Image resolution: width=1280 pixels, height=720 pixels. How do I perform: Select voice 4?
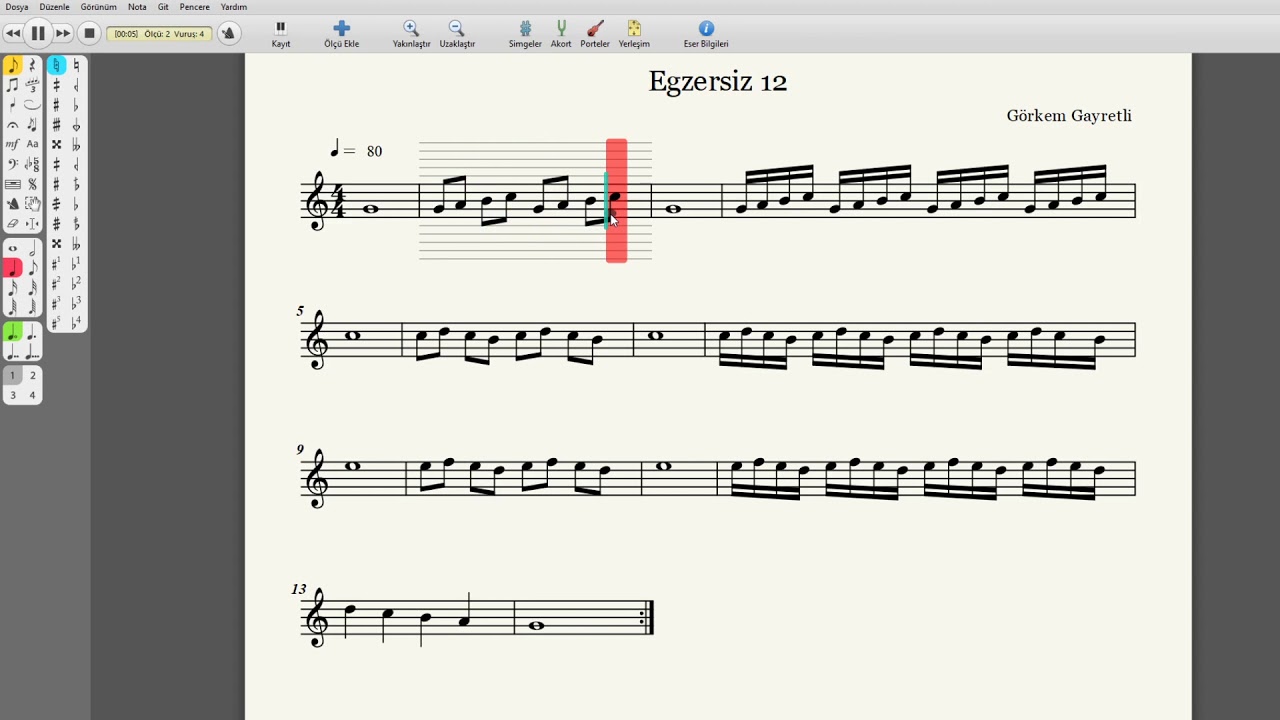point(32,395)
